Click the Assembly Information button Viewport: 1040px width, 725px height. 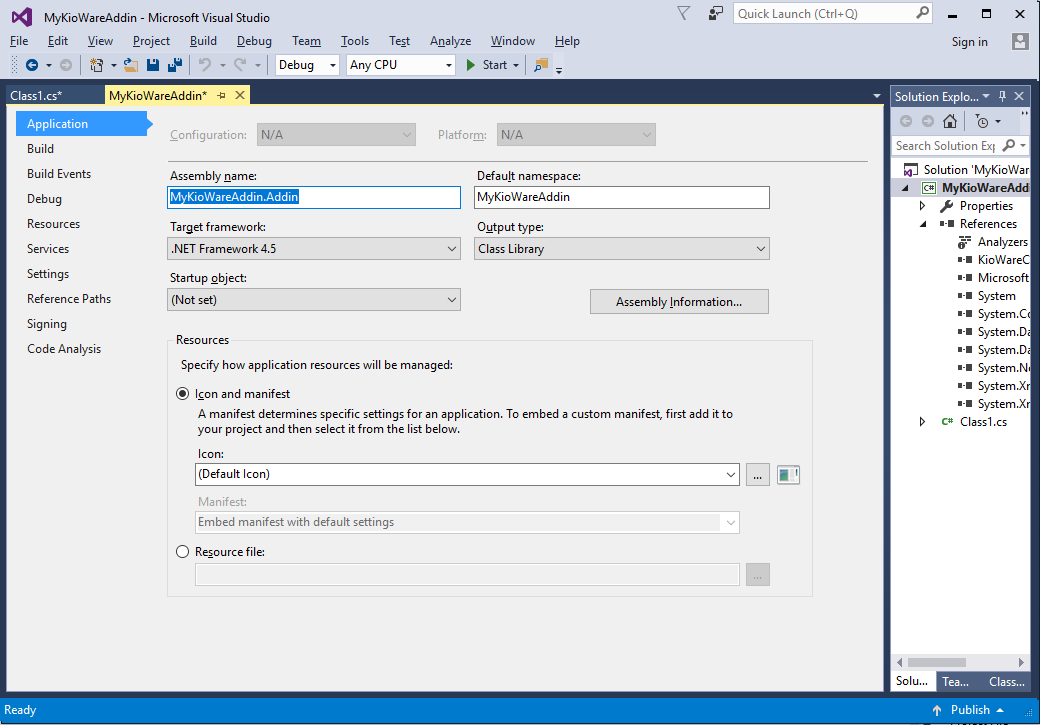pyautogui.click(x=679, y=302)
